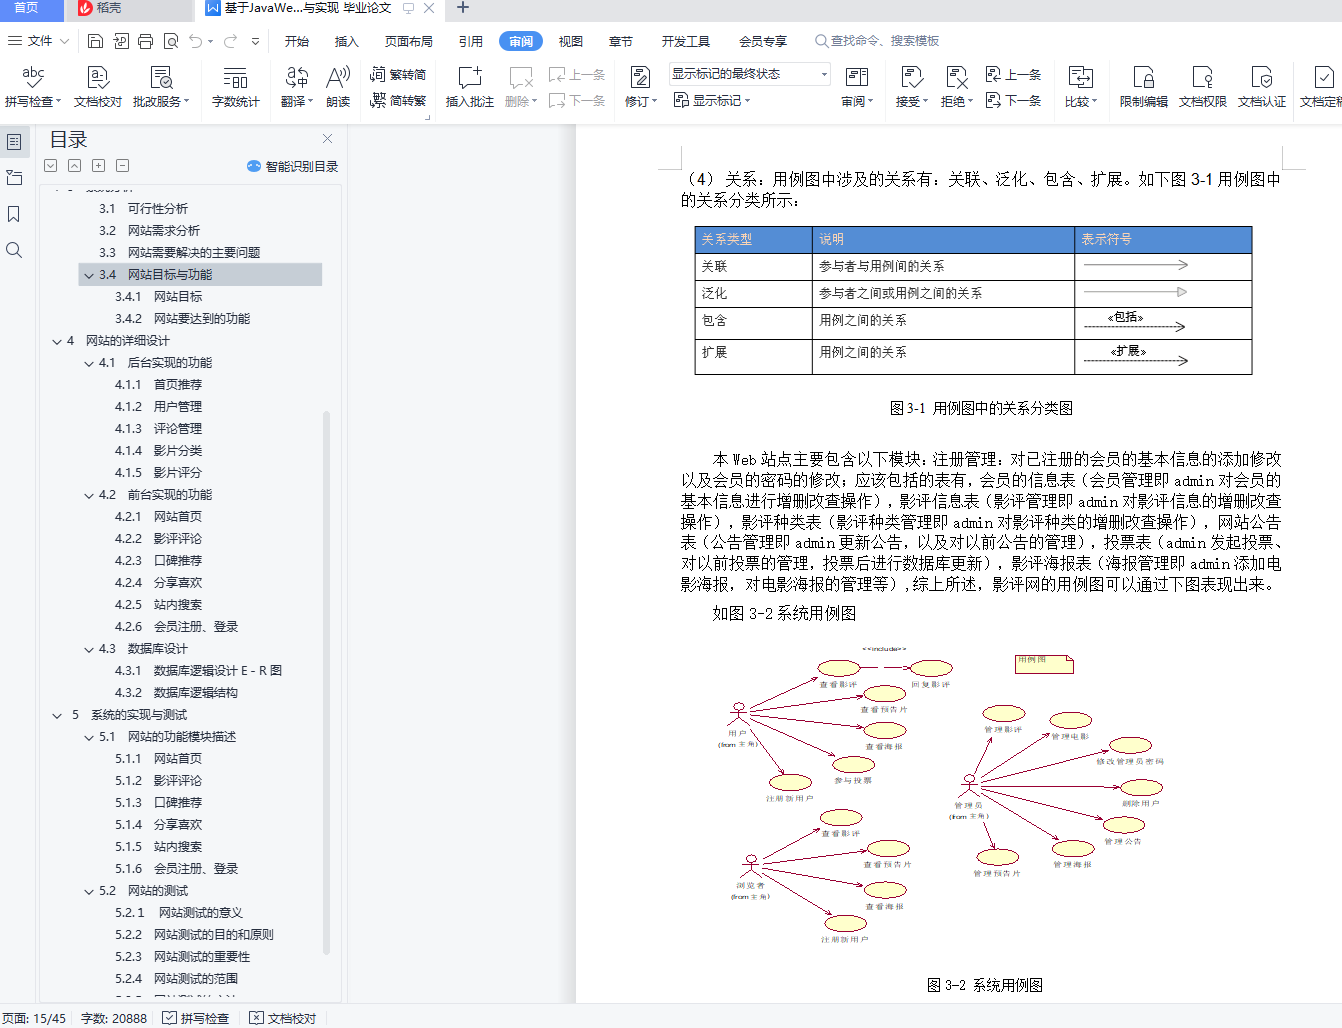The height and width of the screenshot is (1028, 1342).
Task: Click the Save icon in quick access toolbar
Action: click(x=95, y=41)
